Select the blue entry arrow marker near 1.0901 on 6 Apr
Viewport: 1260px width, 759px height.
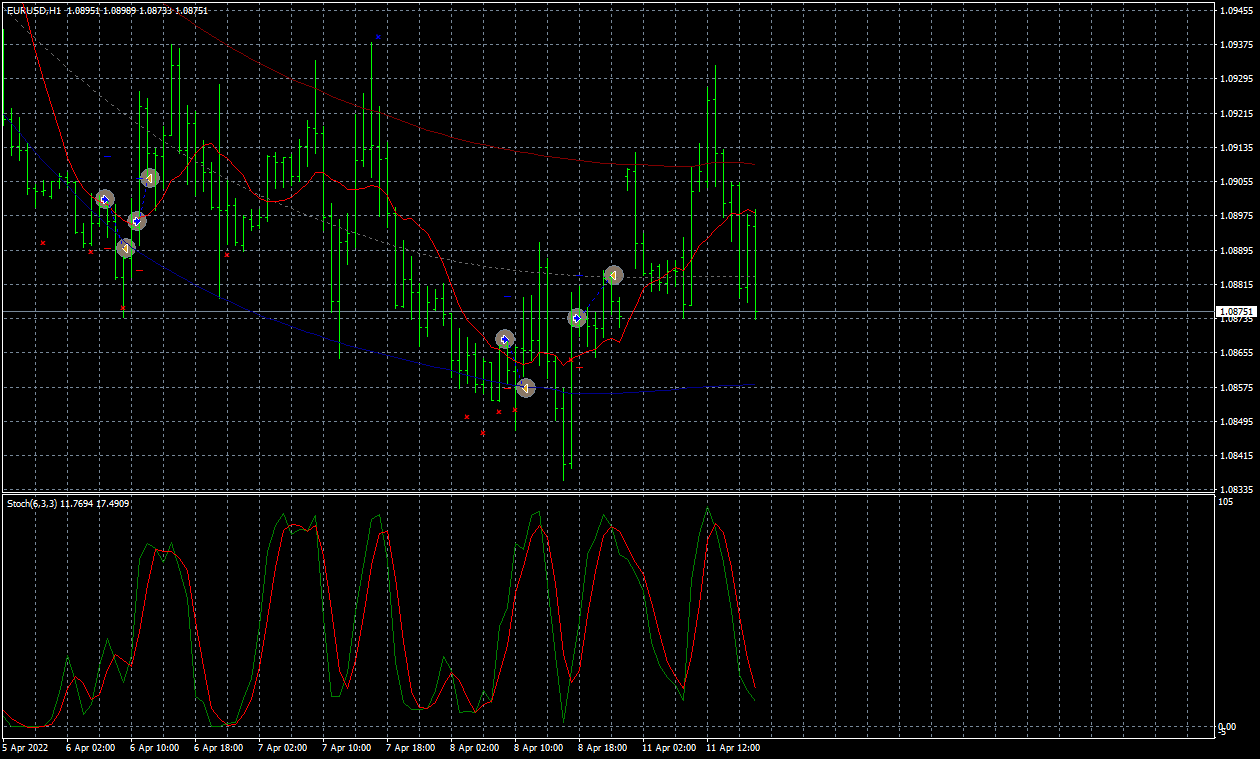(105, 200)
